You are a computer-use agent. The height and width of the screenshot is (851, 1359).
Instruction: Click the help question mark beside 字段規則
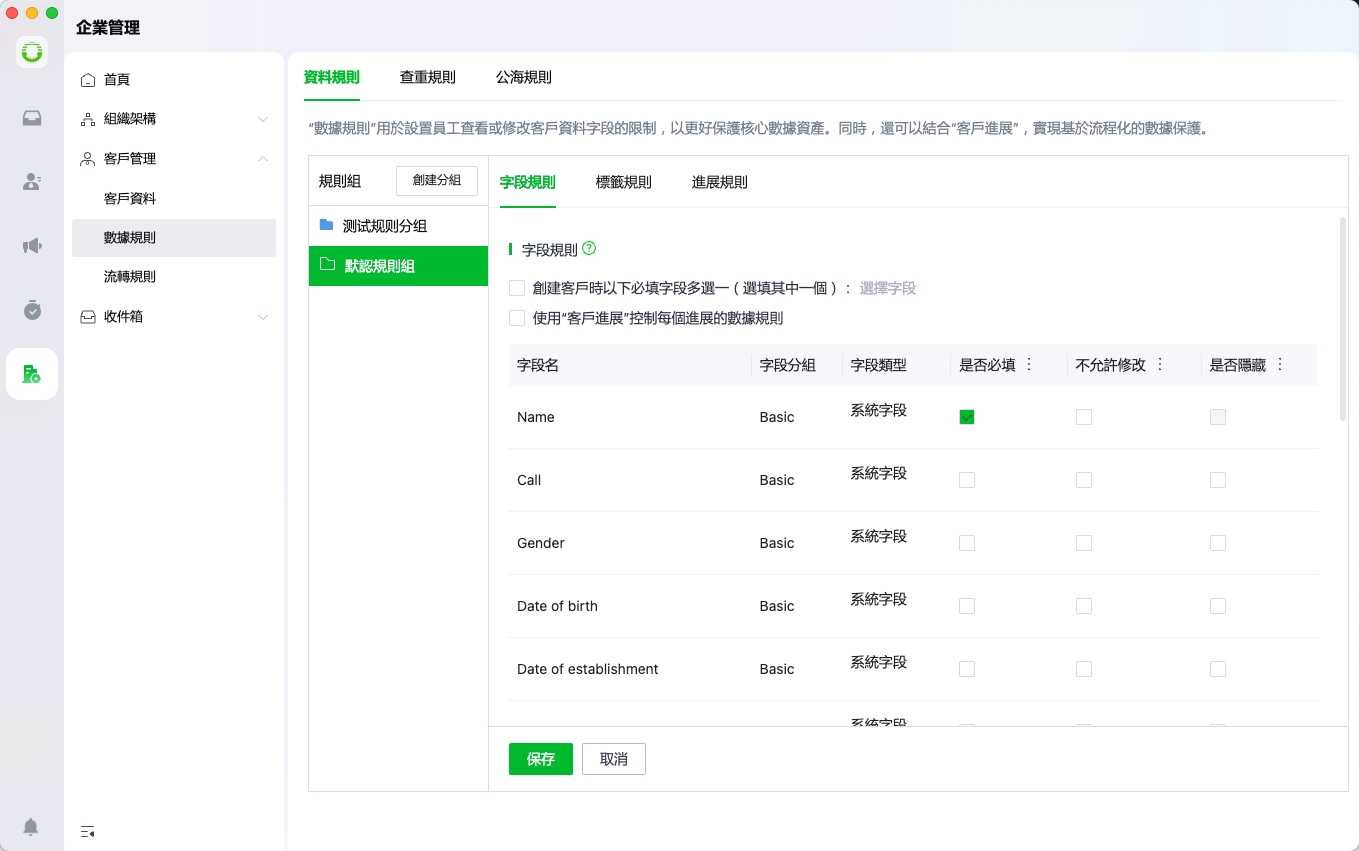[x=589, y=249]
